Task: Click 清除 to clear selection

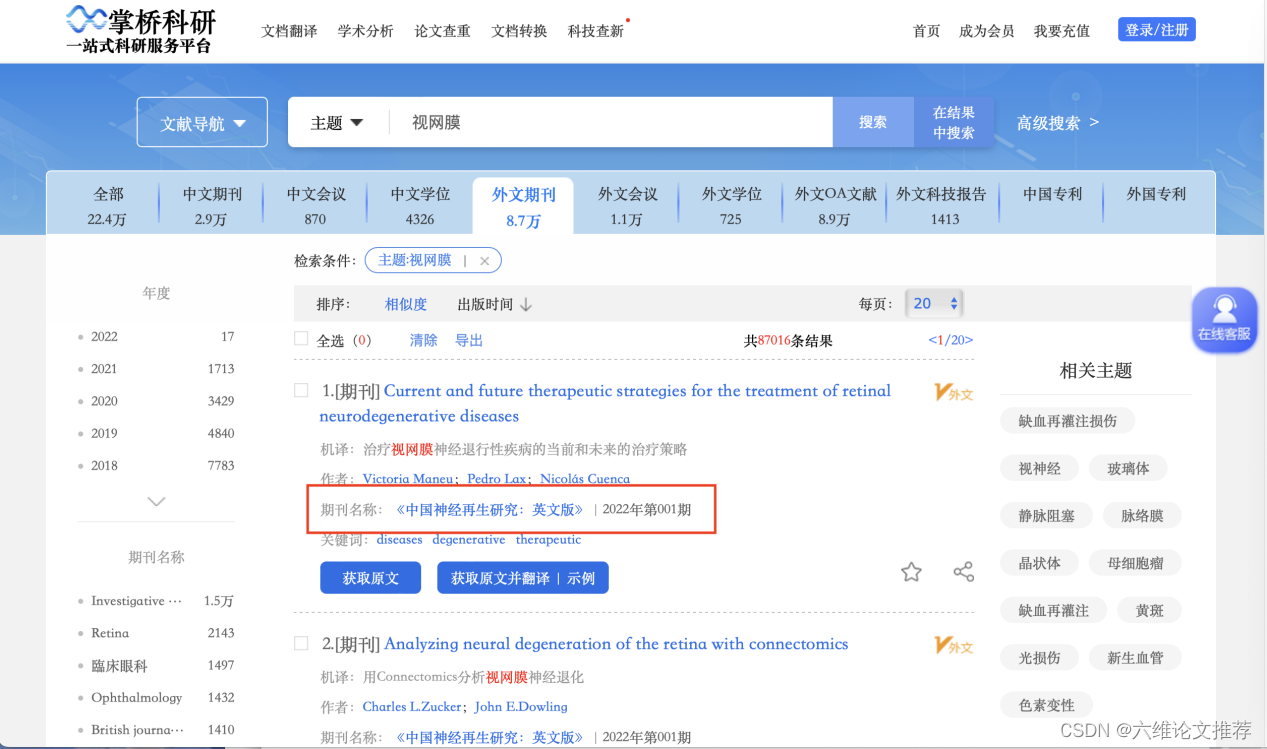Action: [424, 340]
